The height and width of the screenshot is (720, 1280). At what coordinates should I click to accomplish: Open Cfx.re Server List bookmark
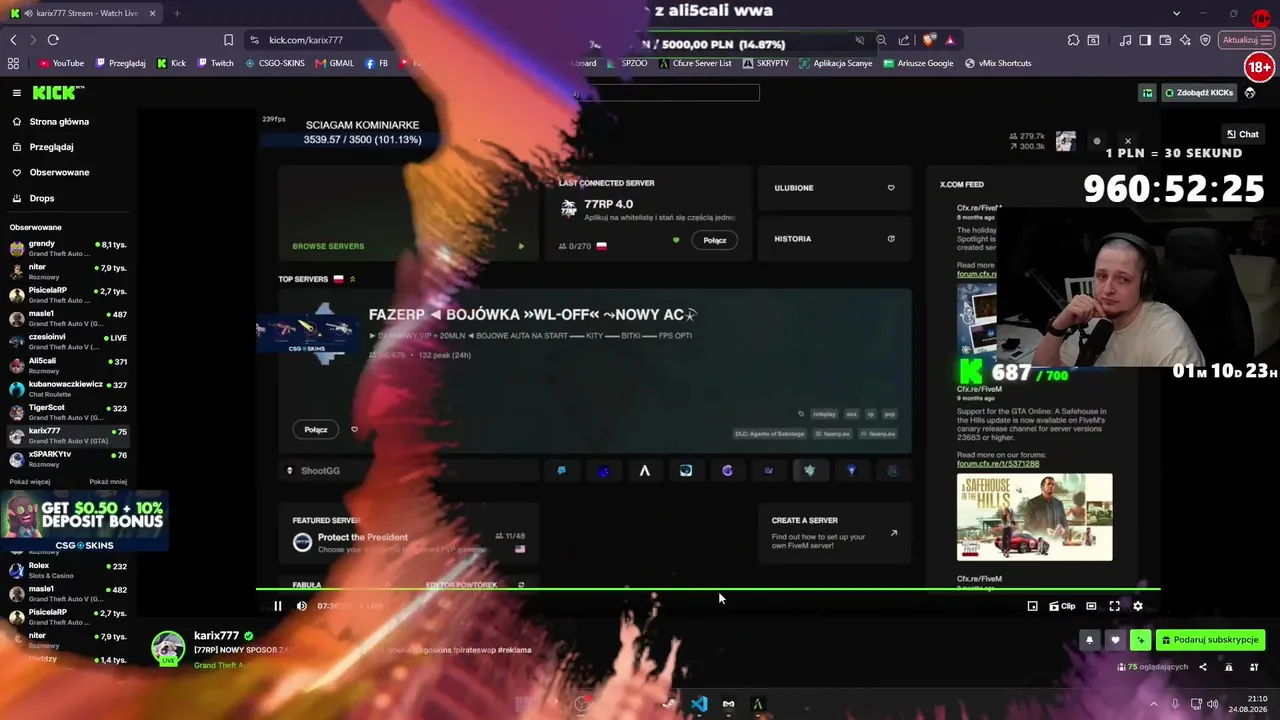click(695, 63)
